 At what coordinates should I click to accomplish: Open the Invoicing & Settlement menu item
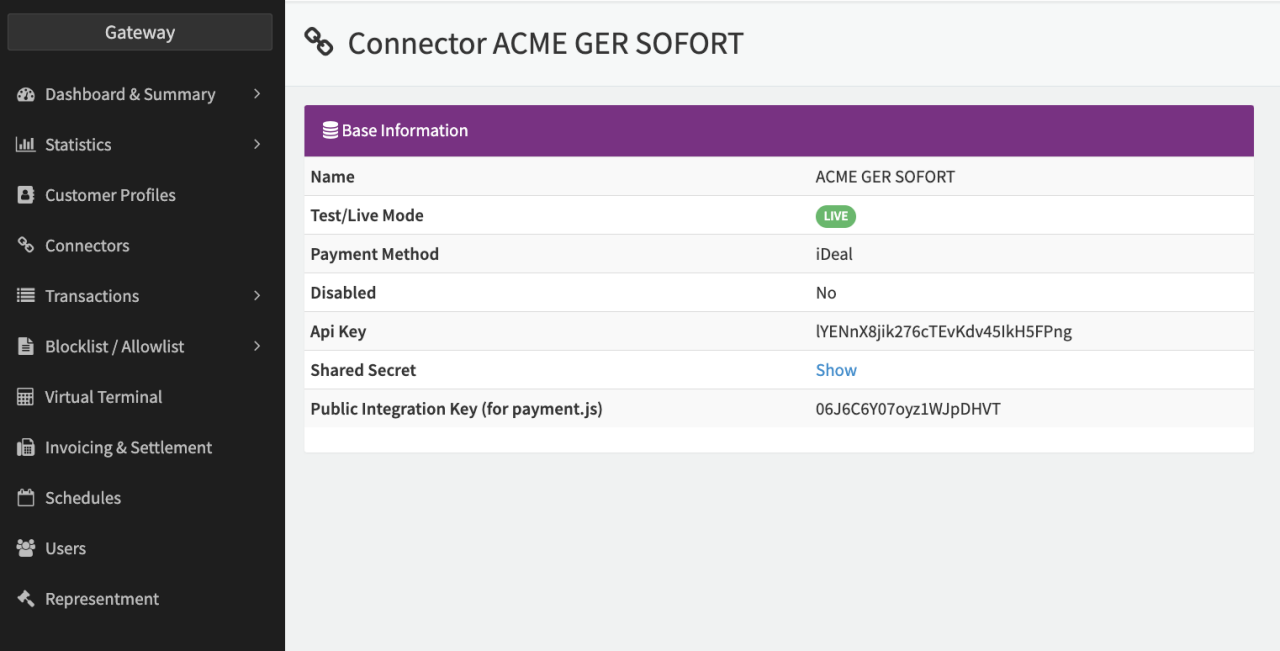point(128,448)
